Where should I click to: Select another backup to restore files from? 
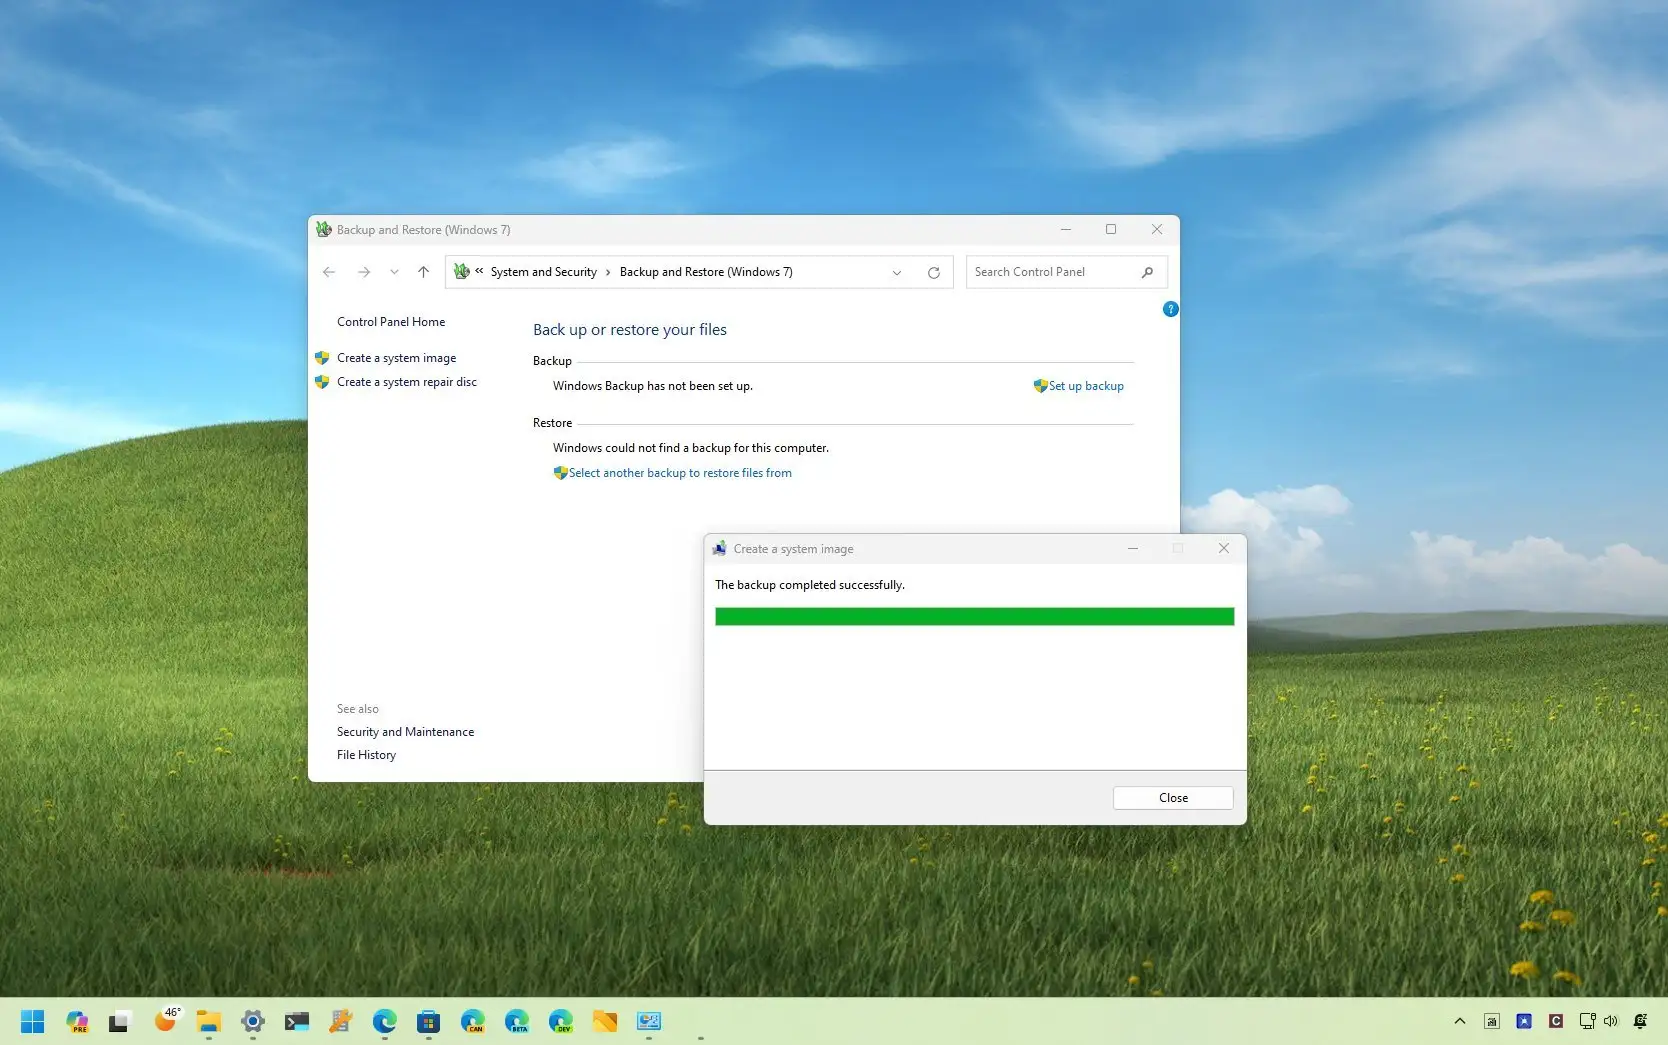tap(680, 473)
